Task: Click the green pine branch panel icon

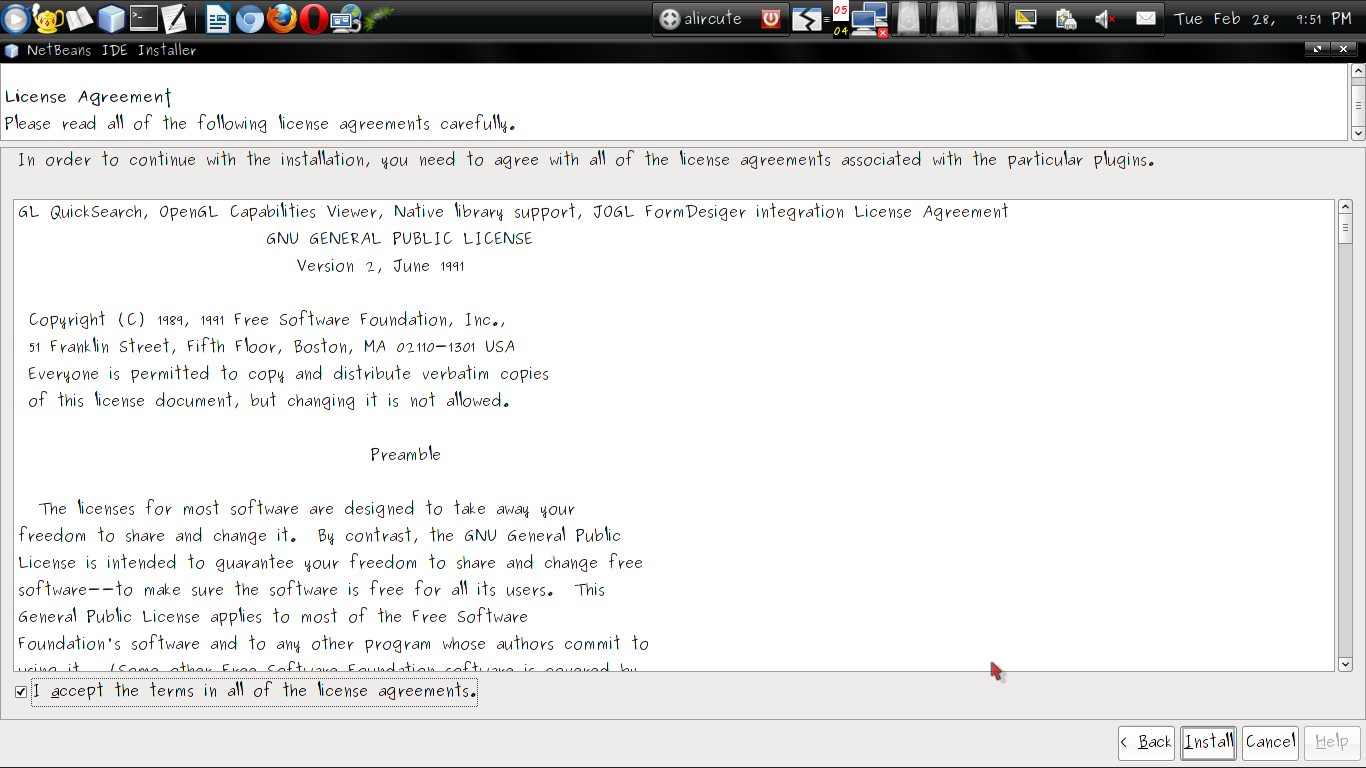Action: [378, 17]
